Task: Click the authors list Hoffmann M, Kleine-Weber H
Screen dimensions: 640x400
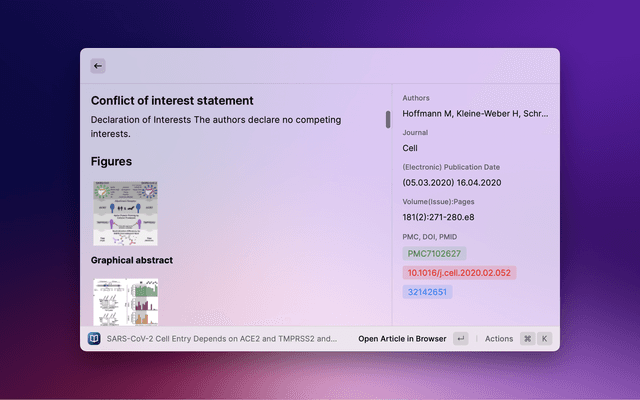Action: [476, 113]
